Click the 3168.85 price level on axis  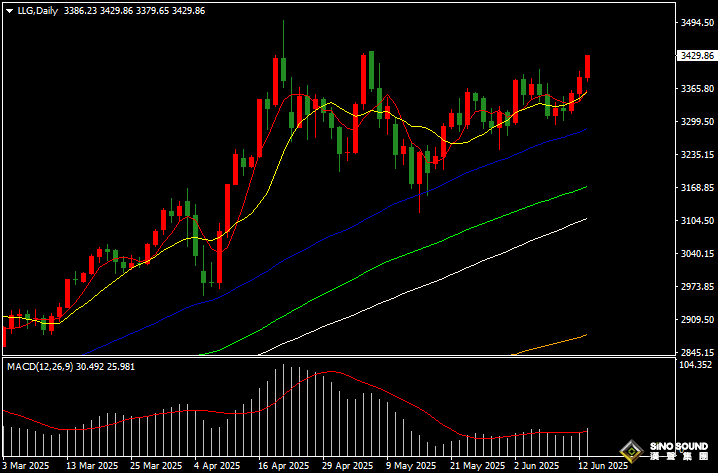coord(694,187)
